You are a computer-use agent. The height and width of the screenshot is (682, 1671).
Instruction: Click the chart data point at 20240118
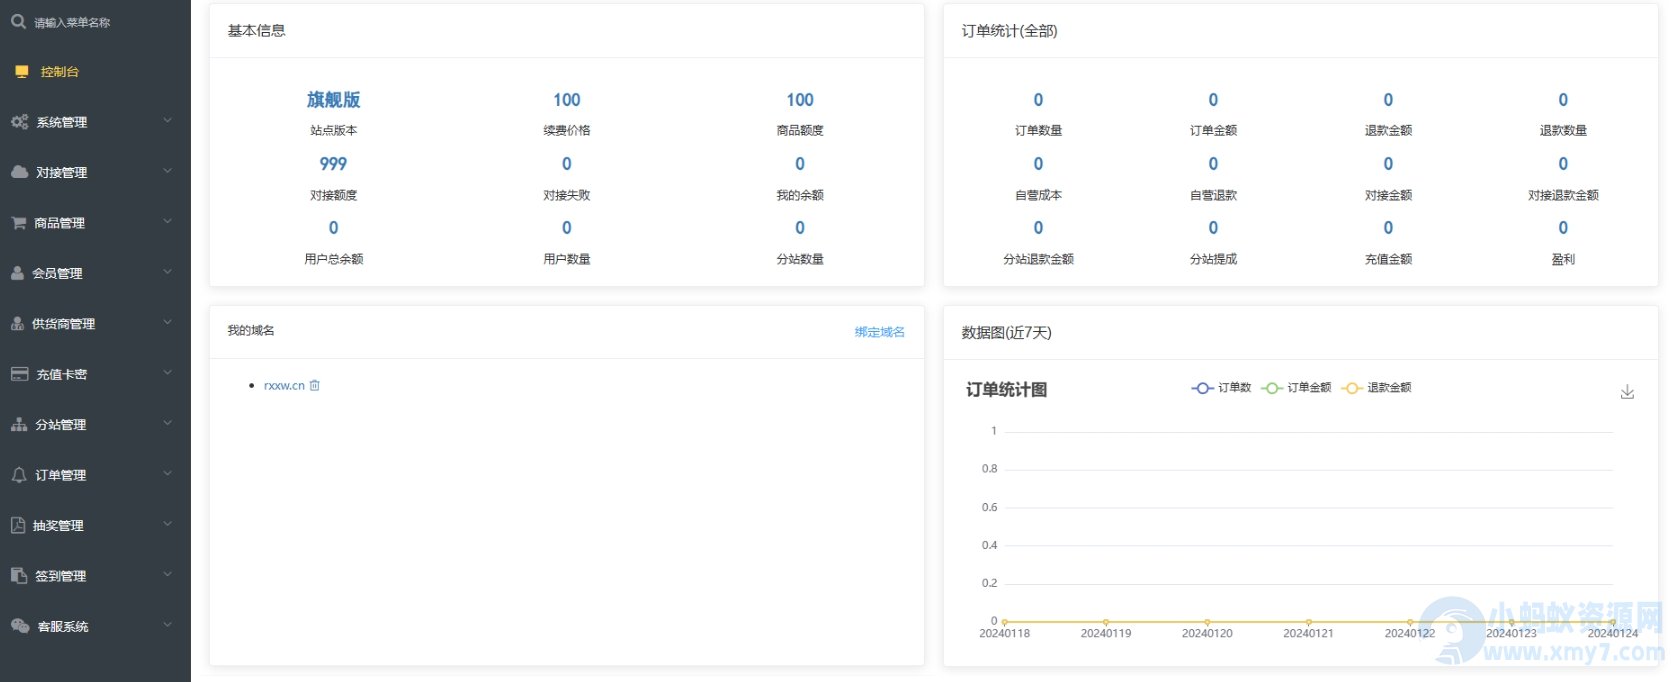point(1004,622)
